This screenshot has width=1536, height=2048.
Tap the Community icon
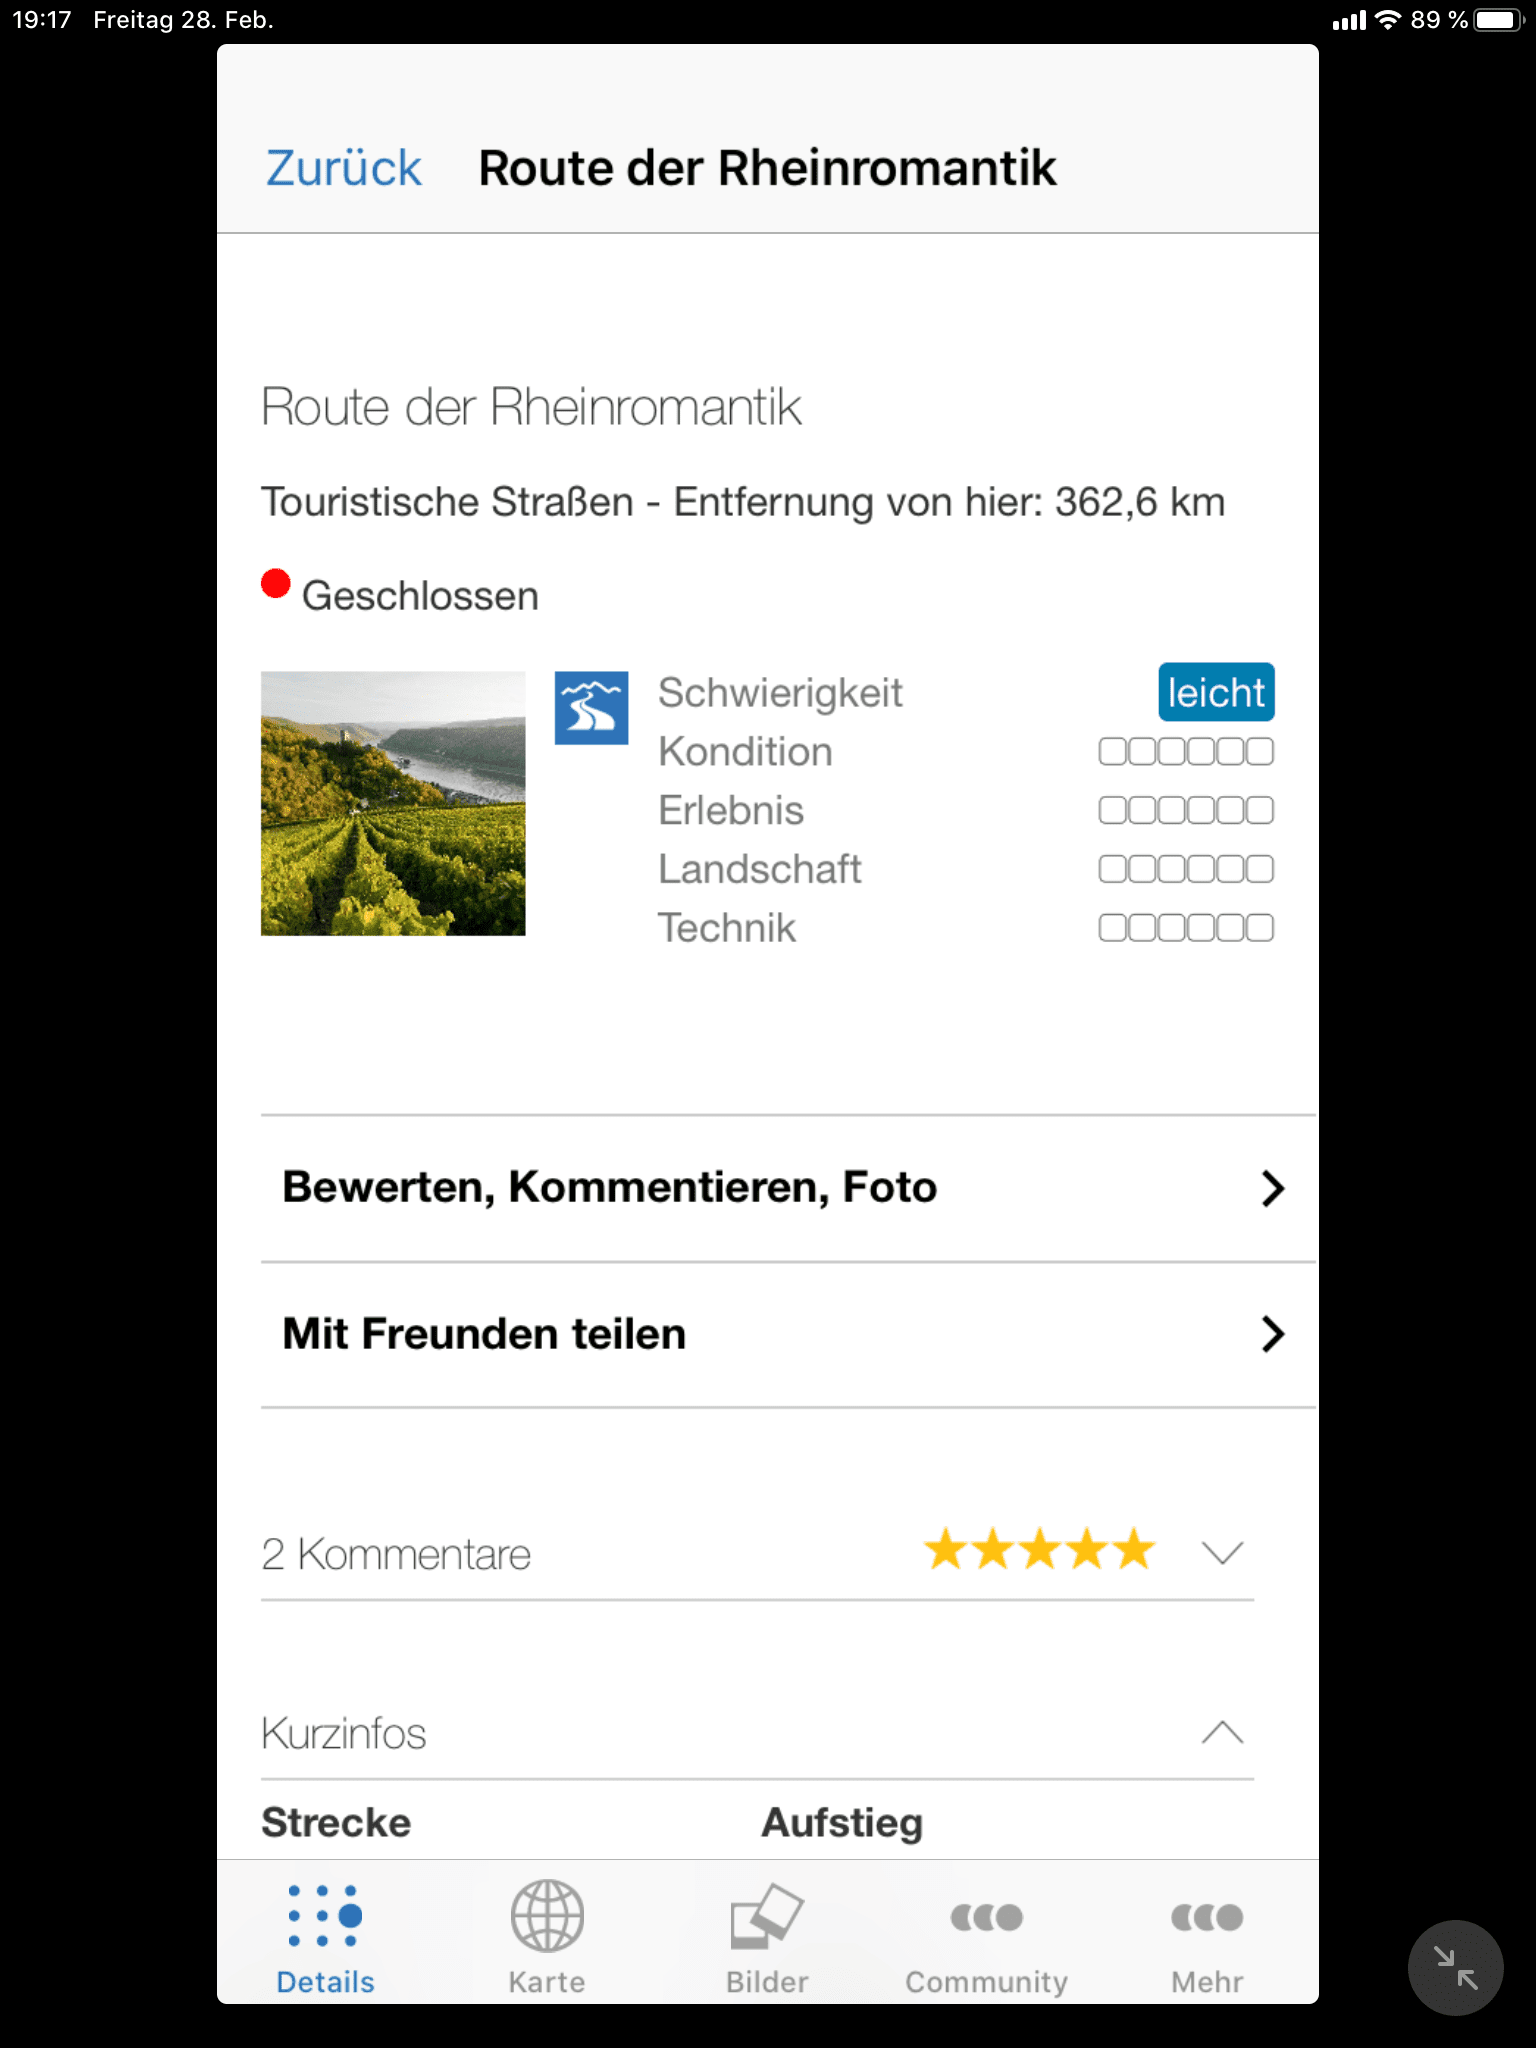(x=987, y=1917)
